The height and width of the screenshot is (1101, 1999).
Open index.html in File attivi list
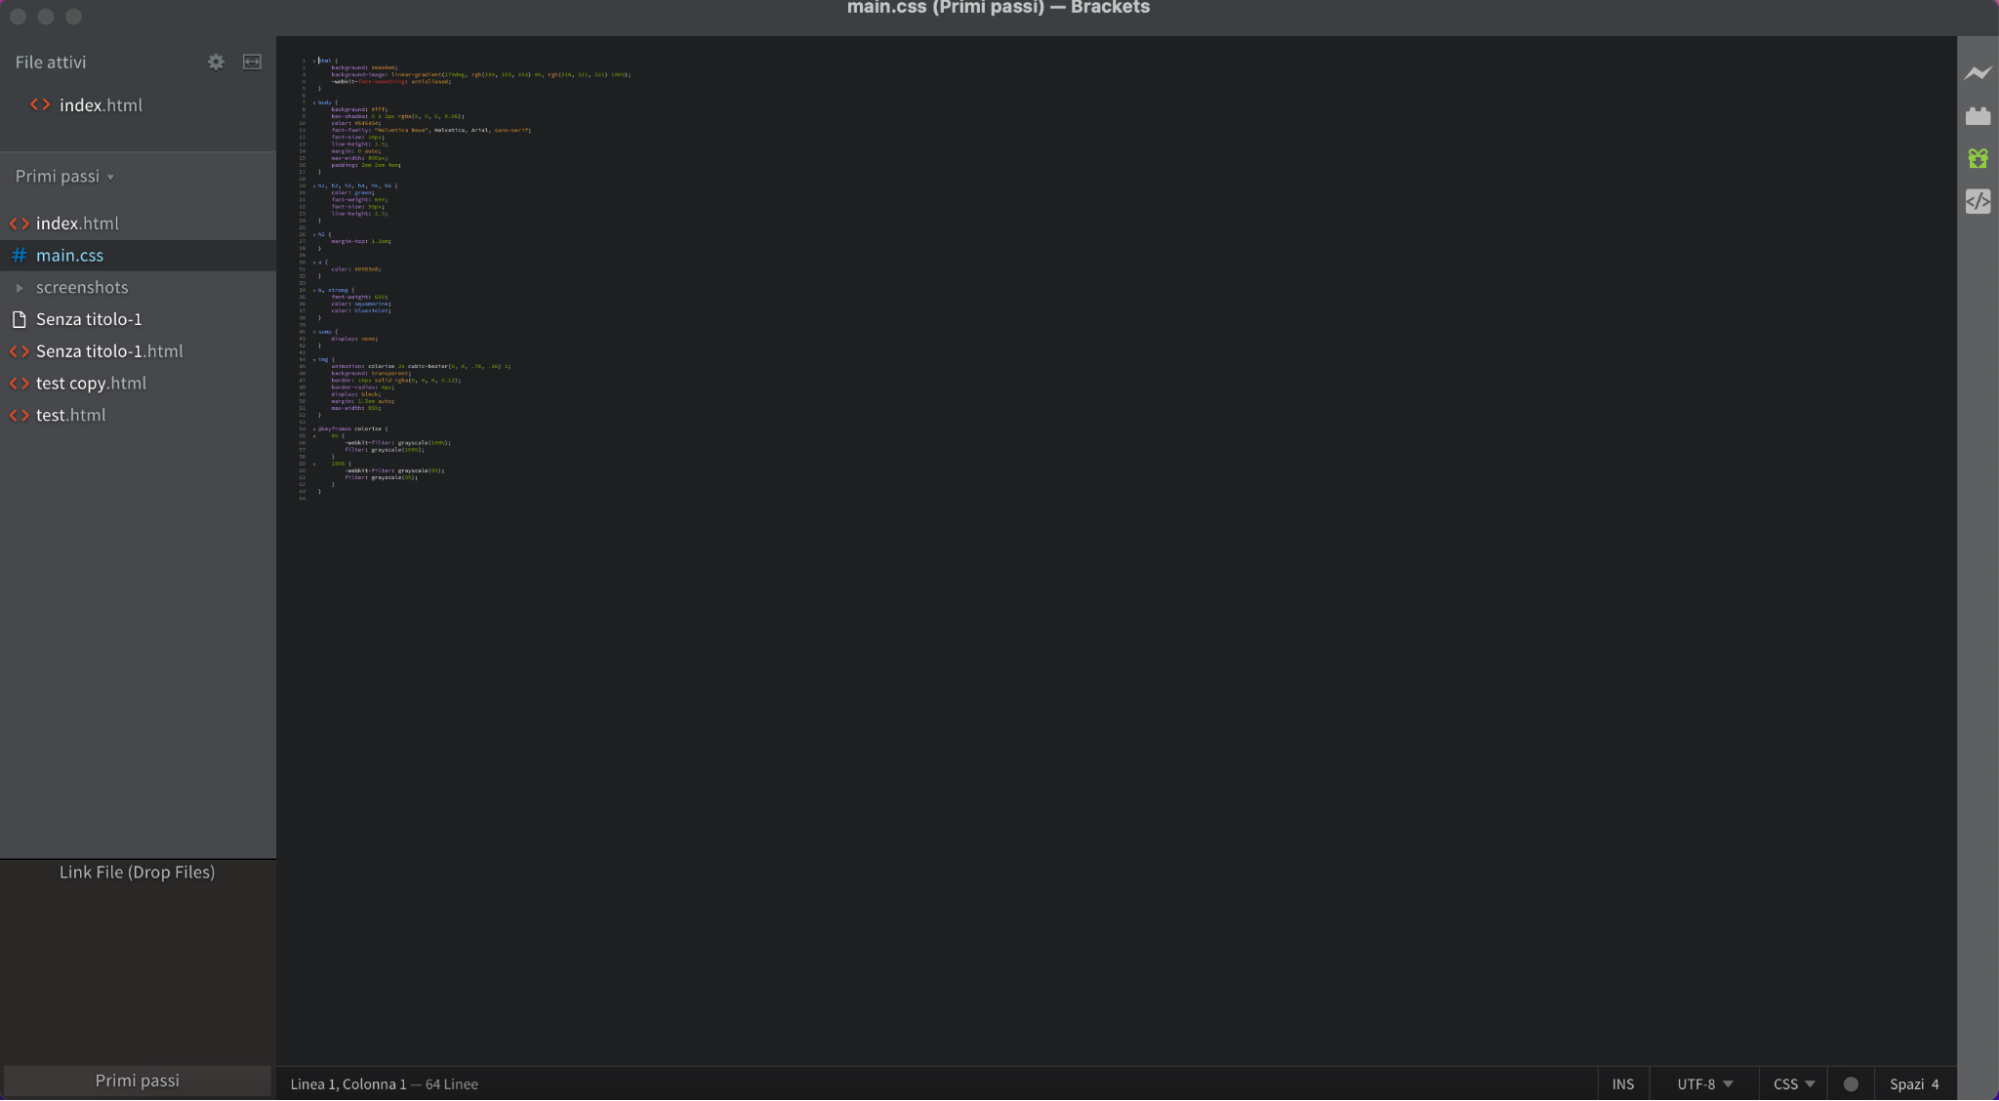point(100,105)
